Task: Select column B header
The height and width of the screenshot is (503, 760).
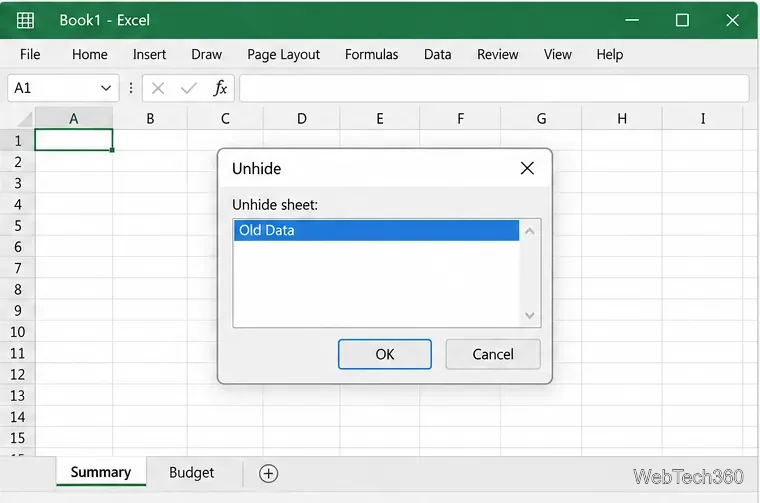Action: click(x=150, y=119)
